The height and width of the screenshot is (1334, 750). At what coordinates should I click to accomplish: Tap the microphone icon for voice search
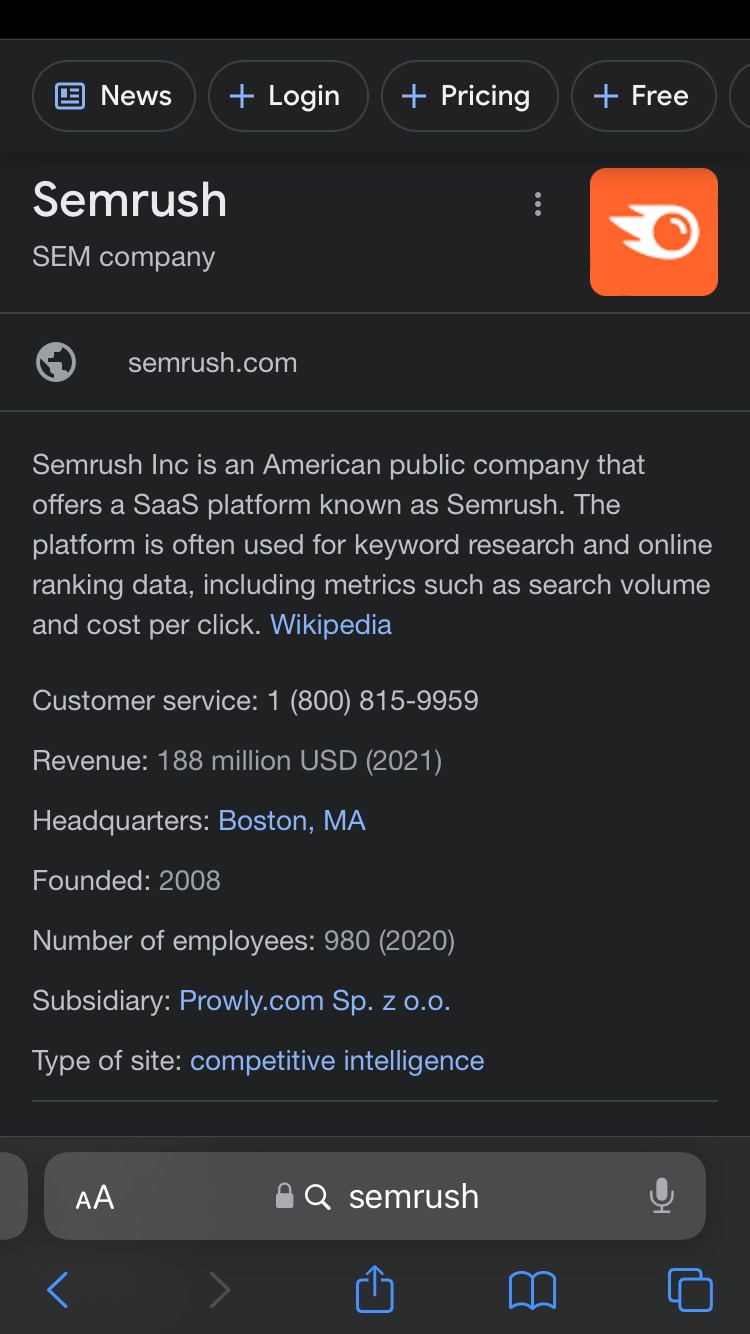tap(662, 1196)
